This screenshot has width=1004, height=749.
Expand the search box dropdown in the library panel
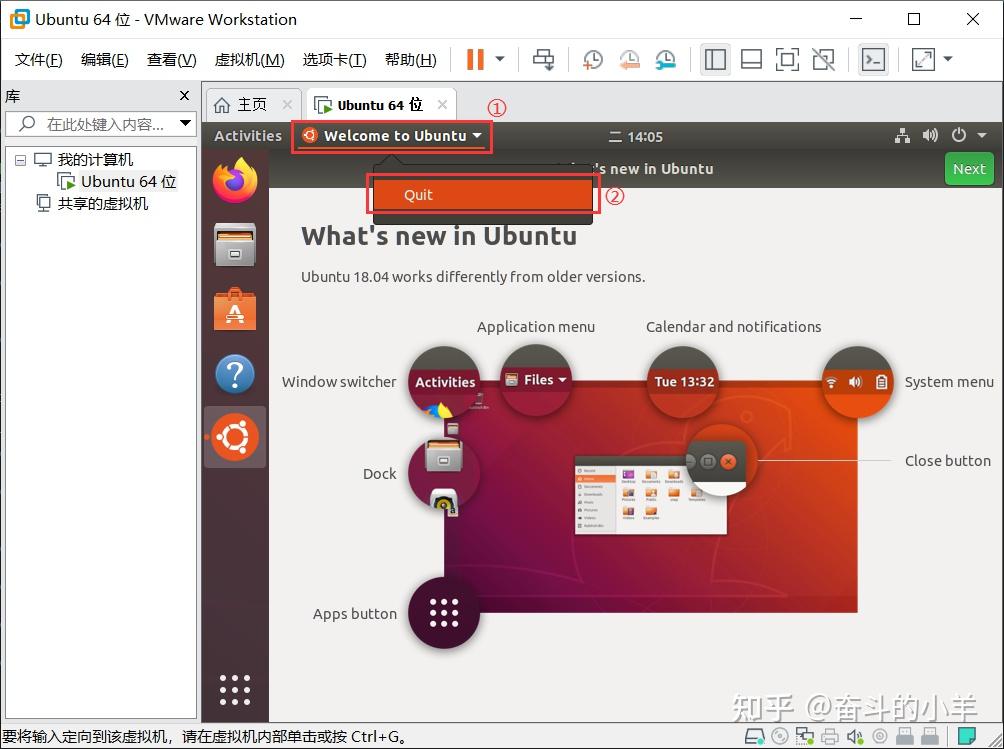coord(183,124)
